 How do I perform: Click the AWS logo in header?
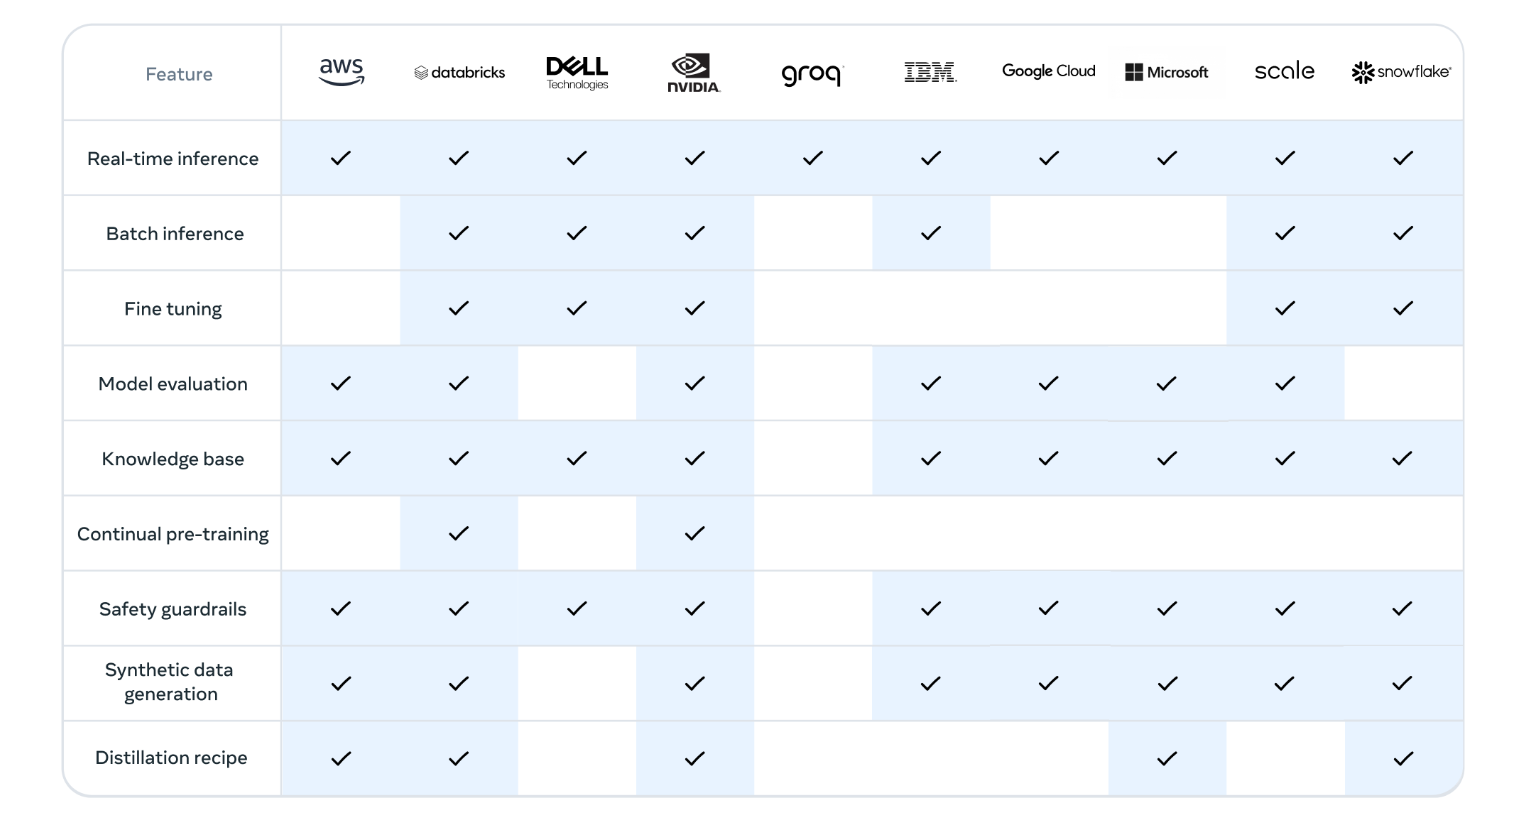(341, 72)
